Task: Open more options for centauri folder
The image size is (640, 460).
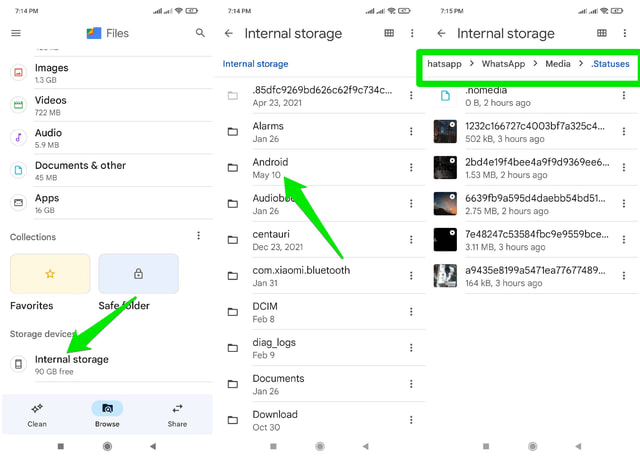Action: click(411, 240)
